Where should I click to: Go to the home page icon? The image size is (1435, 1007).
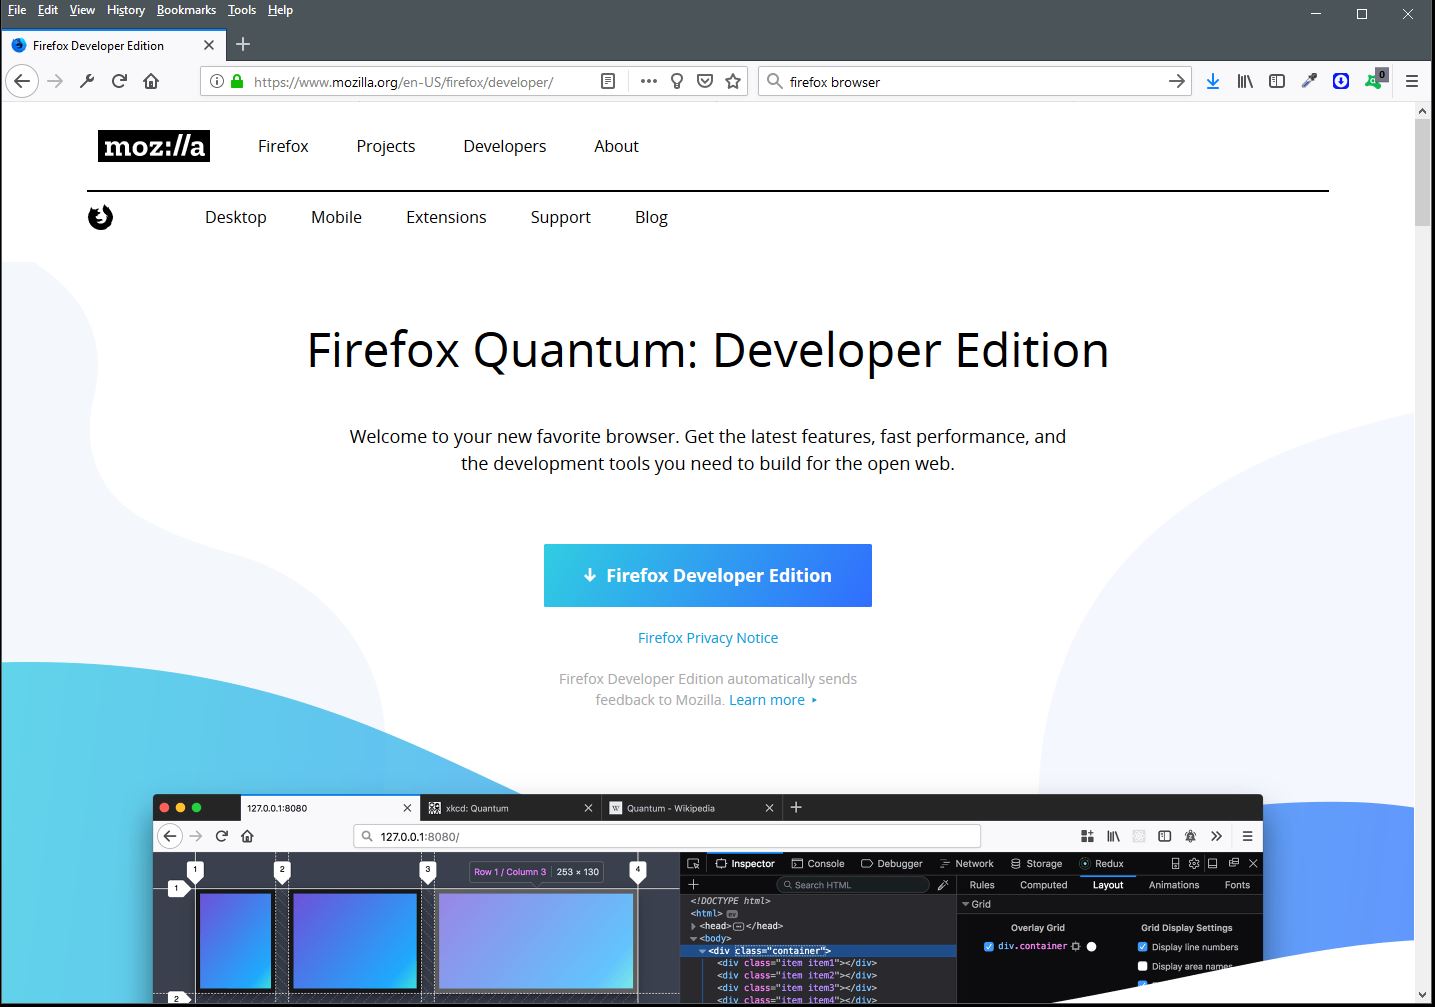pos(151,81)
